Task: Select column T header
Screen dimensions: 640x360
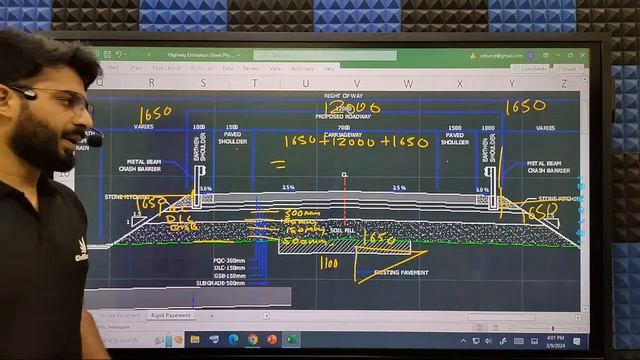Action: pos(254,83)
